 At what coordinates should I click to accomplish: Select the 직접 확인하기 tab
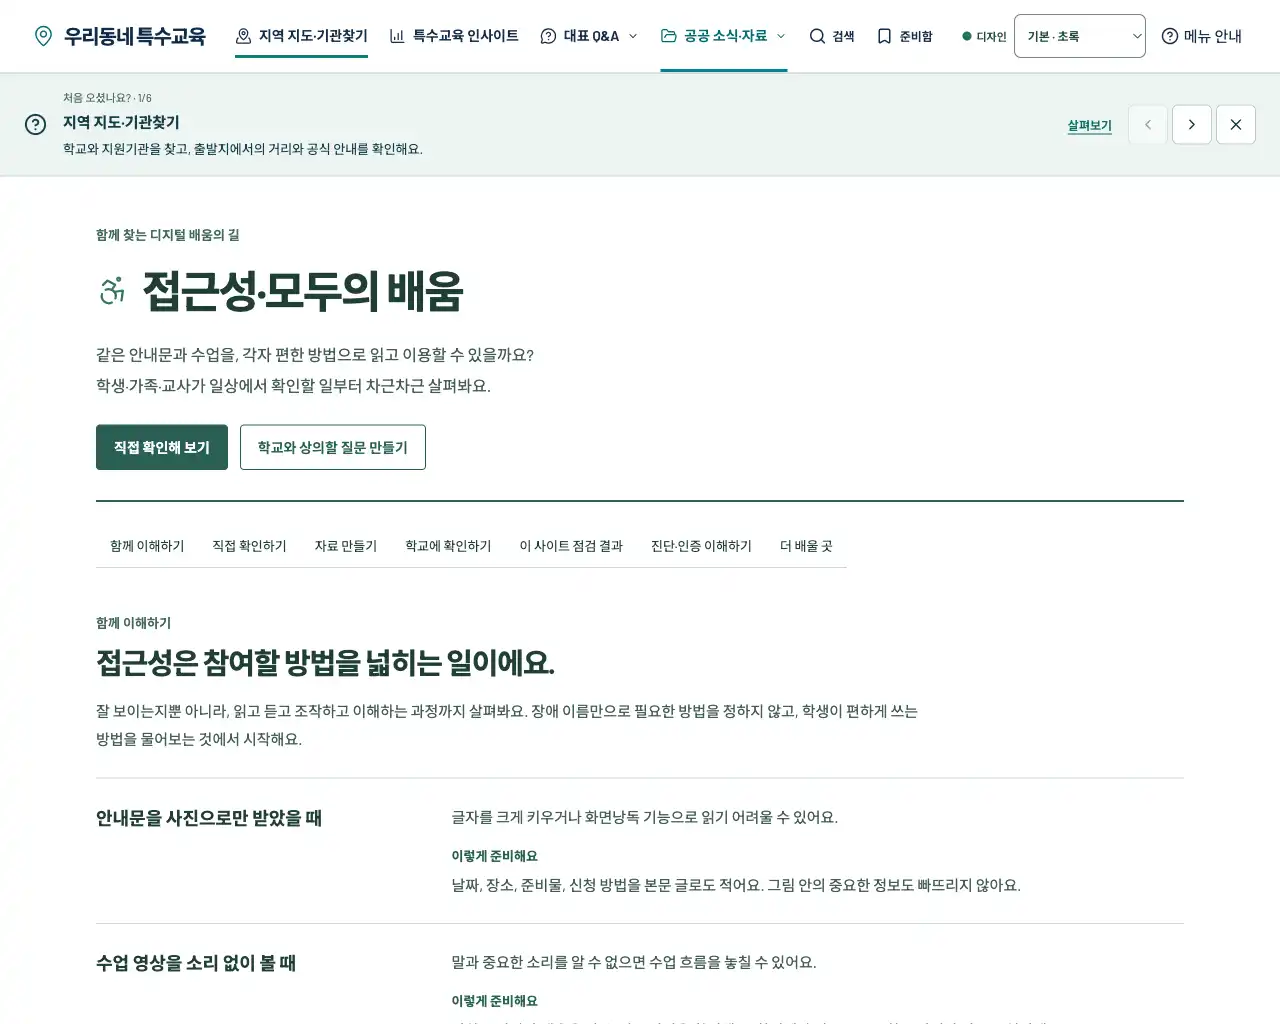(x=249, y=546)
